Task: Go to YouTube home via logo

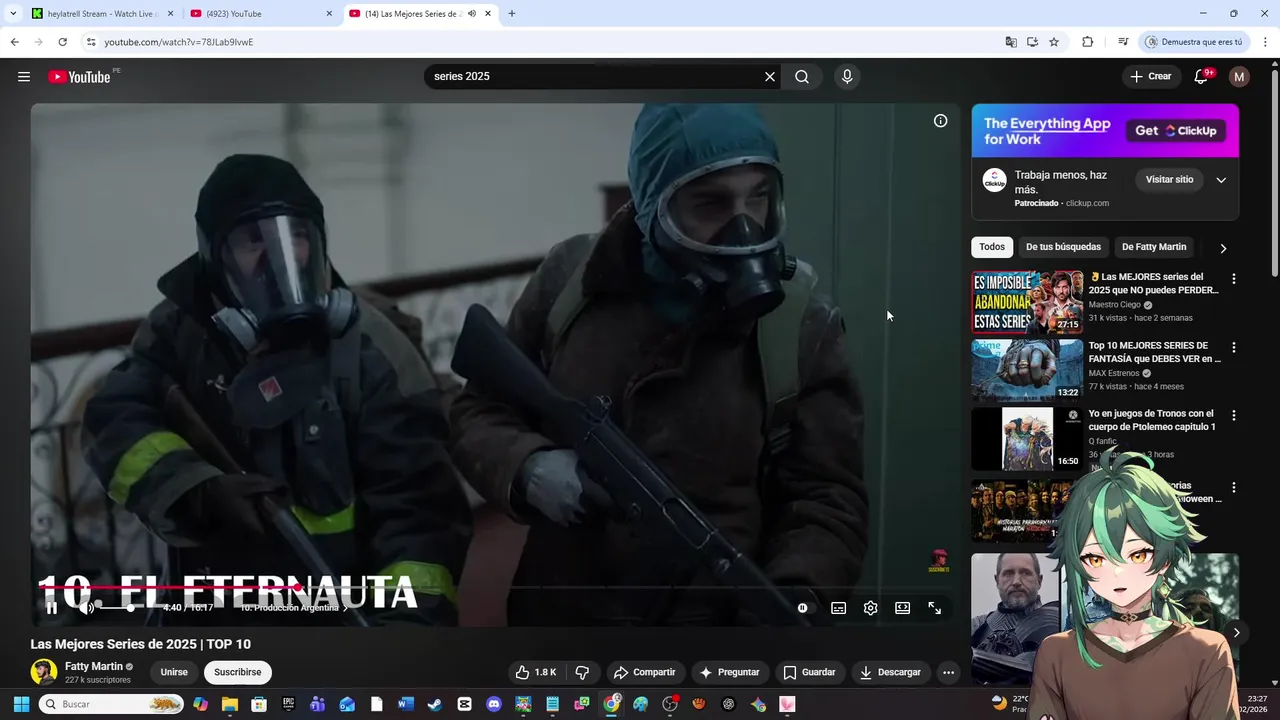Action: pos(79,77)
